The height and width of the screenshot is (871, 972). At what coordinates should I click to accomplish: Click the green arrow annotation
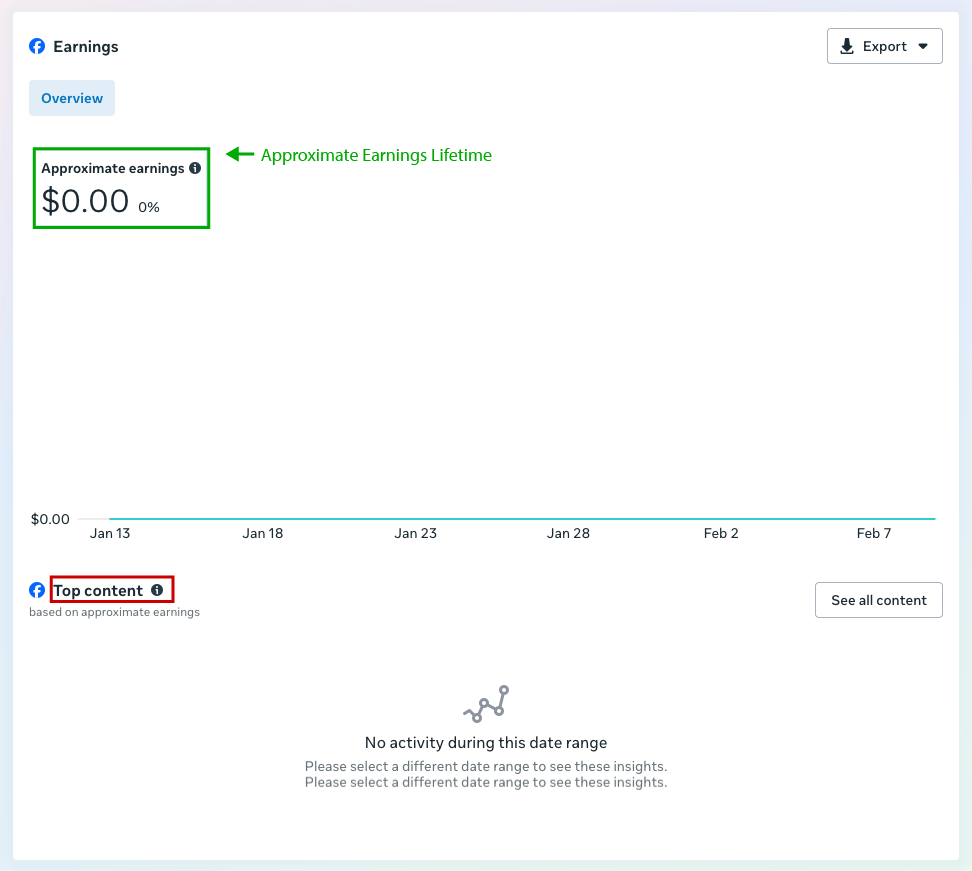tap(240, 155)
